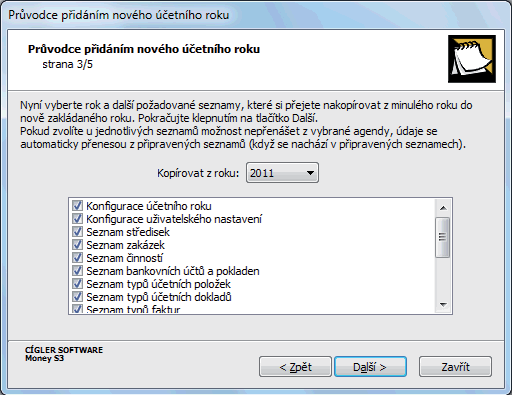
Task: Click the notepad wizard icon
Action: point(472,59)
